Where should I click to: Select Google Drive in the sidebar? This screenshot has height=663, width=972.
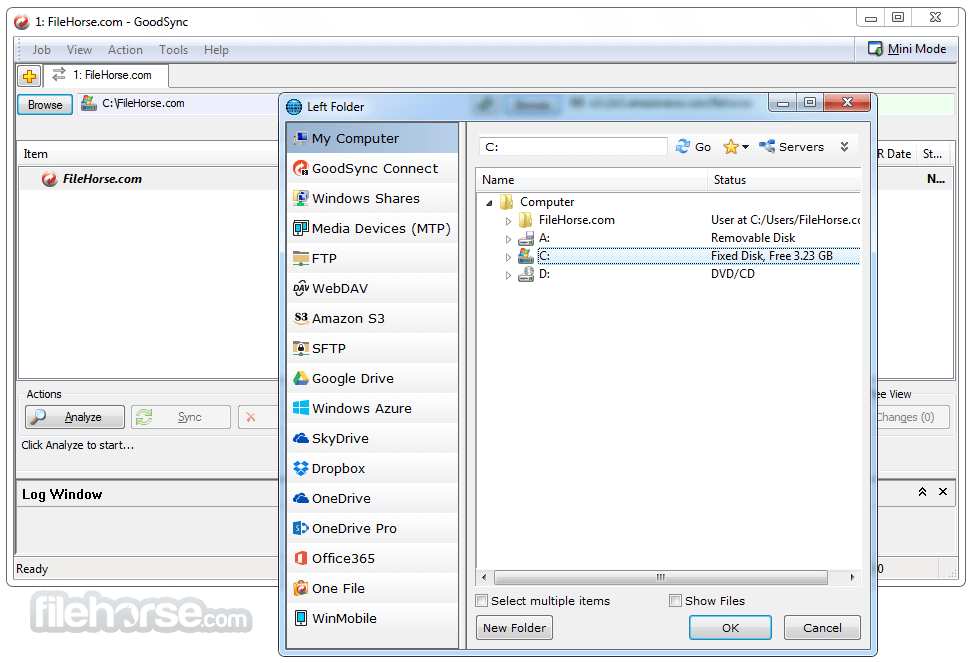coord(352,378)
